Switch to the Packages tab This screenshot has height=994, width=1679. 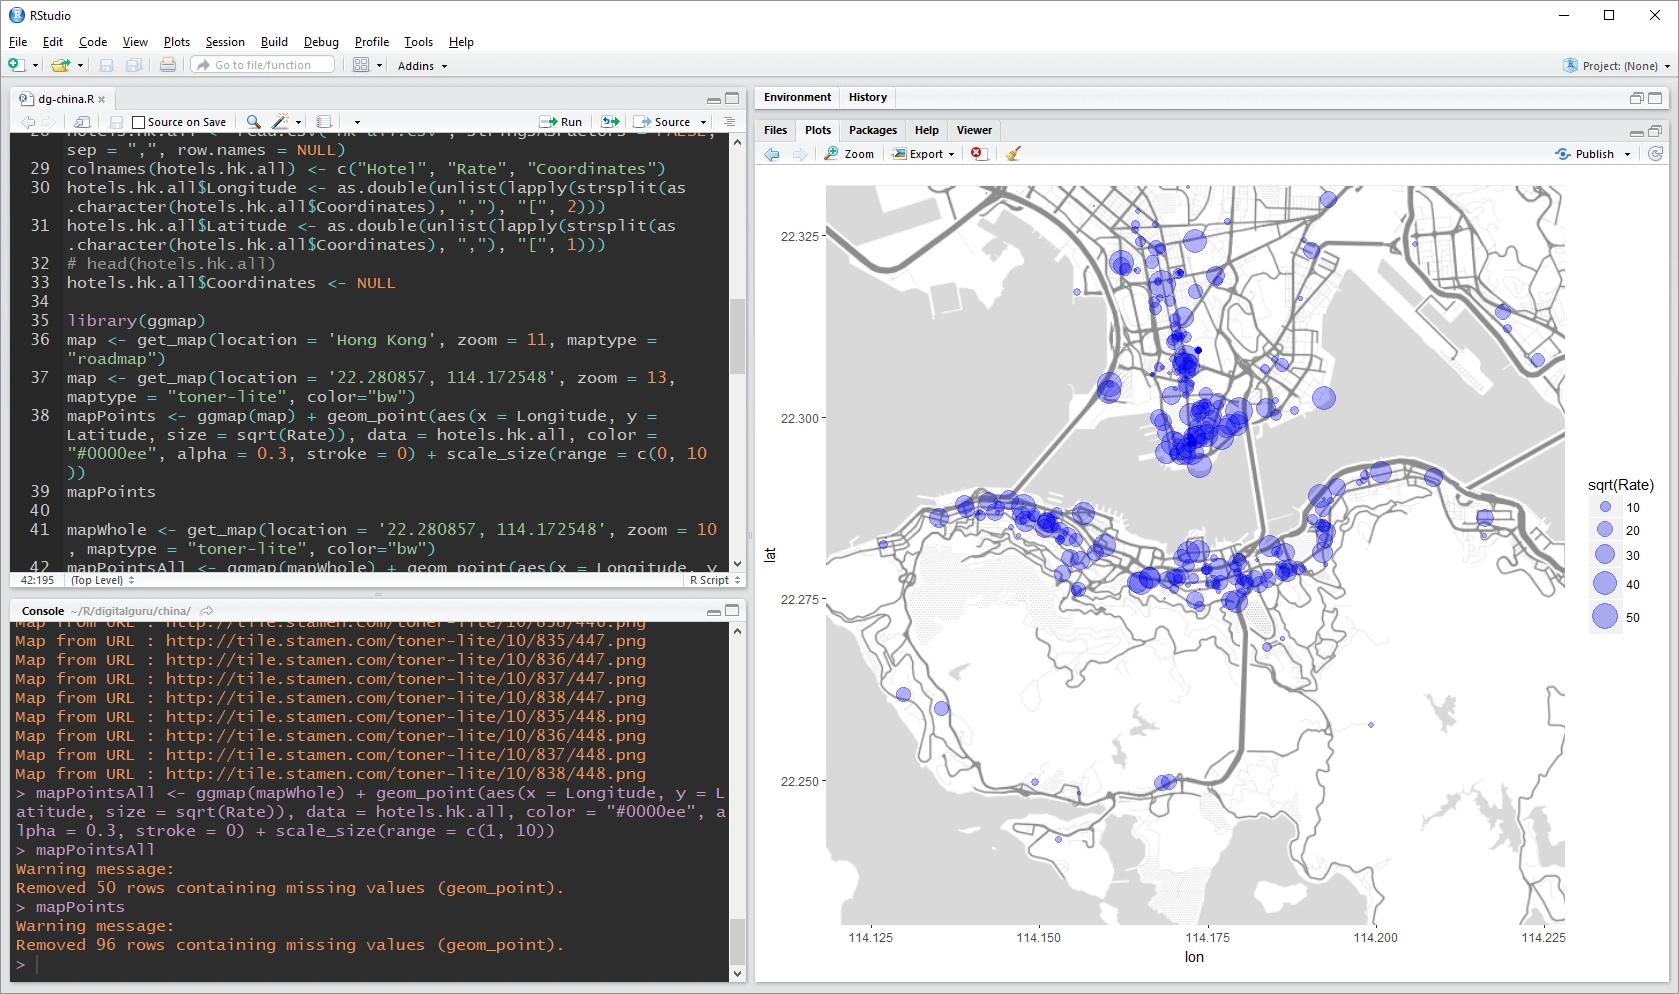873,130
